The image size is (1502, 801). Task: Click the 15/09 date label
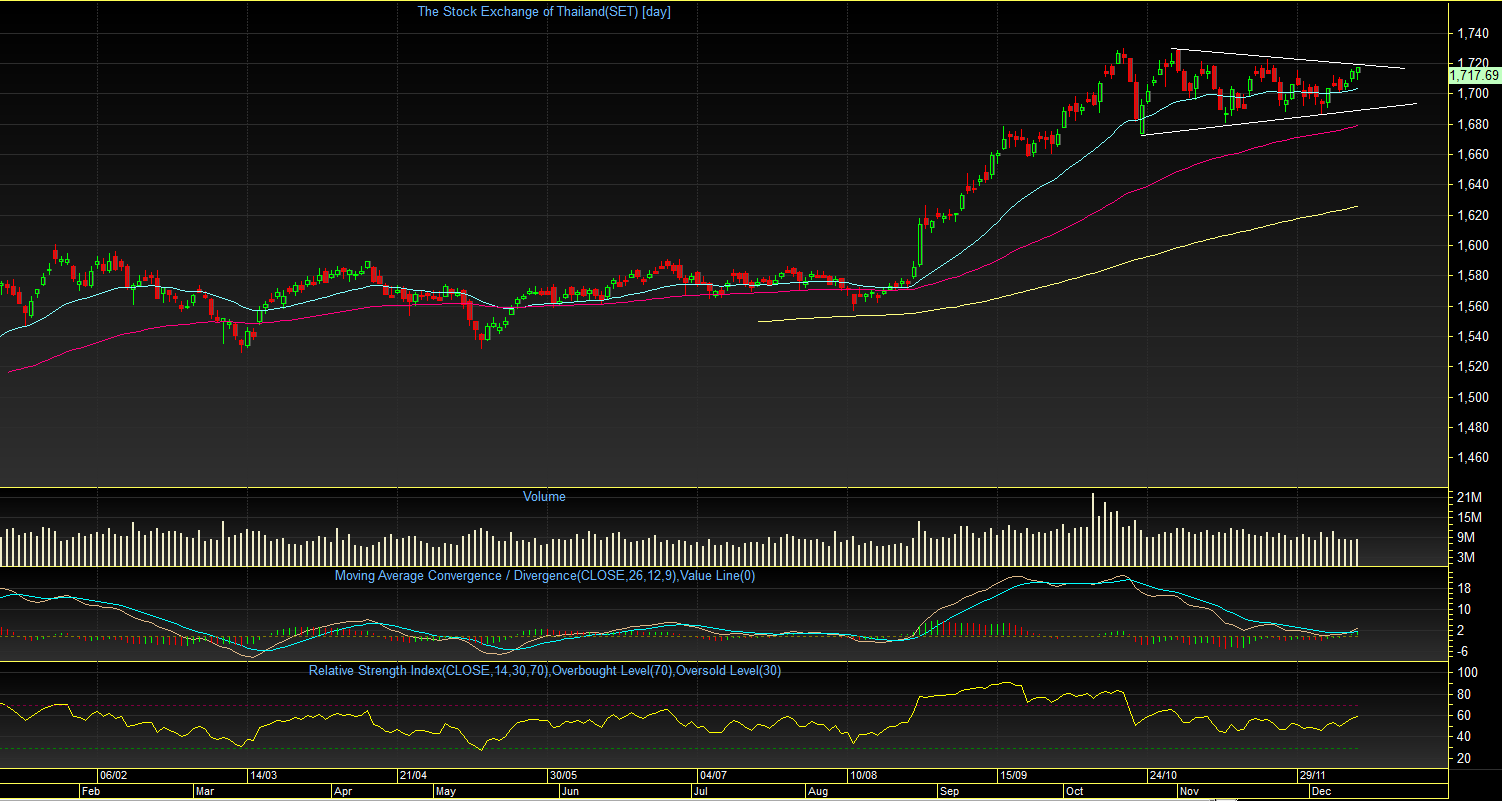(x=1013, y=775)
